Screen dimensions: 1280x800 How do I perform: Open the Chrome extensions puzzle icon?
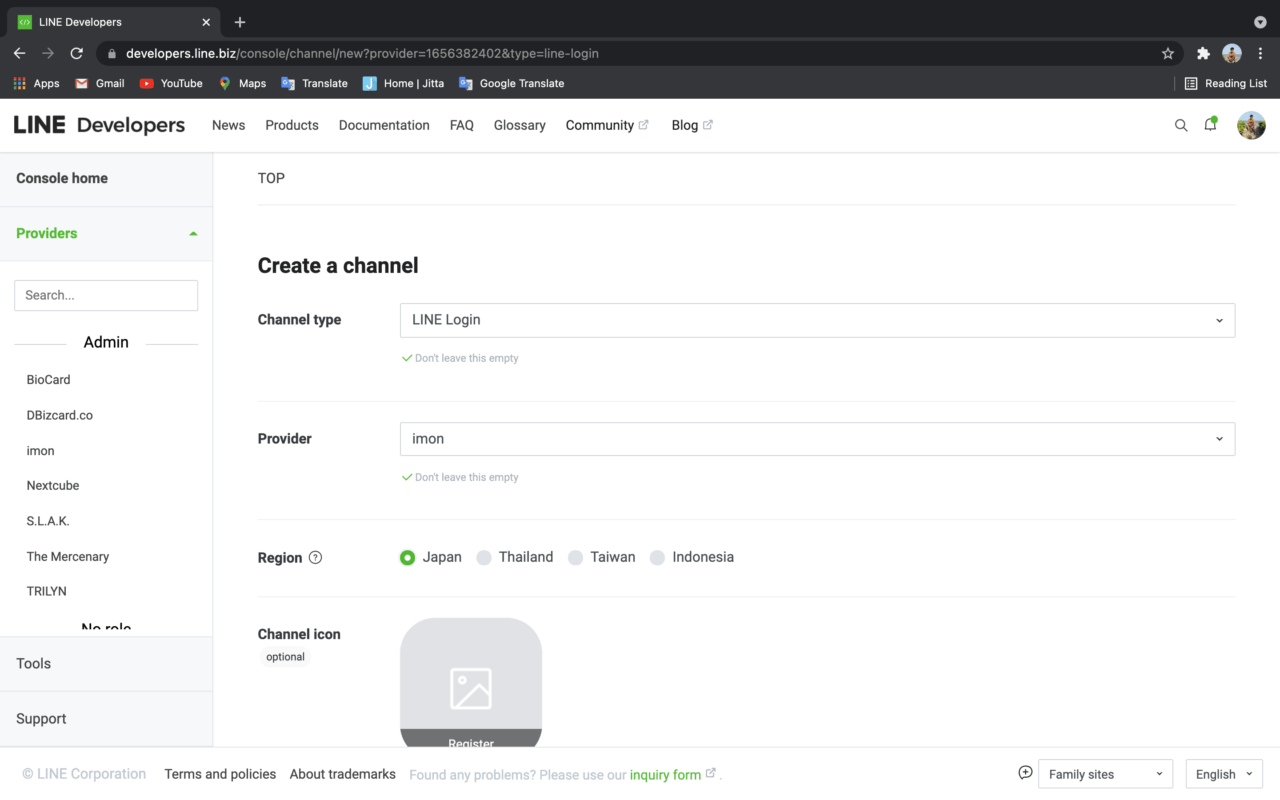(x=1203, y=53)
